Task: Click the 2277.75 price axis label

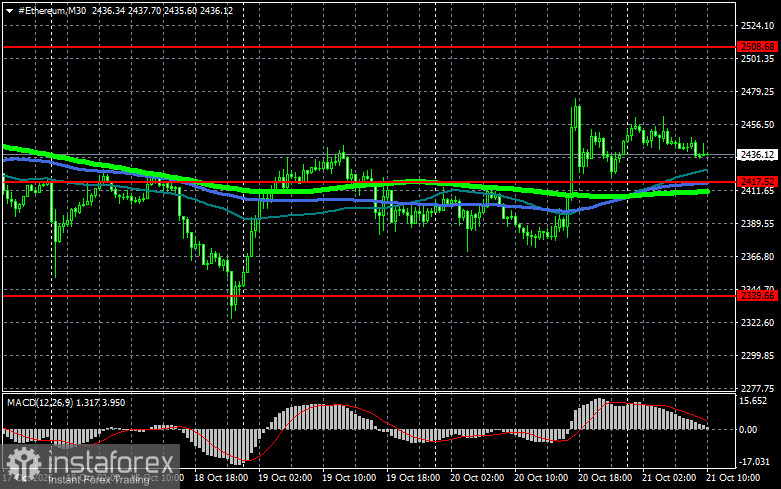Action: (758, 388)
